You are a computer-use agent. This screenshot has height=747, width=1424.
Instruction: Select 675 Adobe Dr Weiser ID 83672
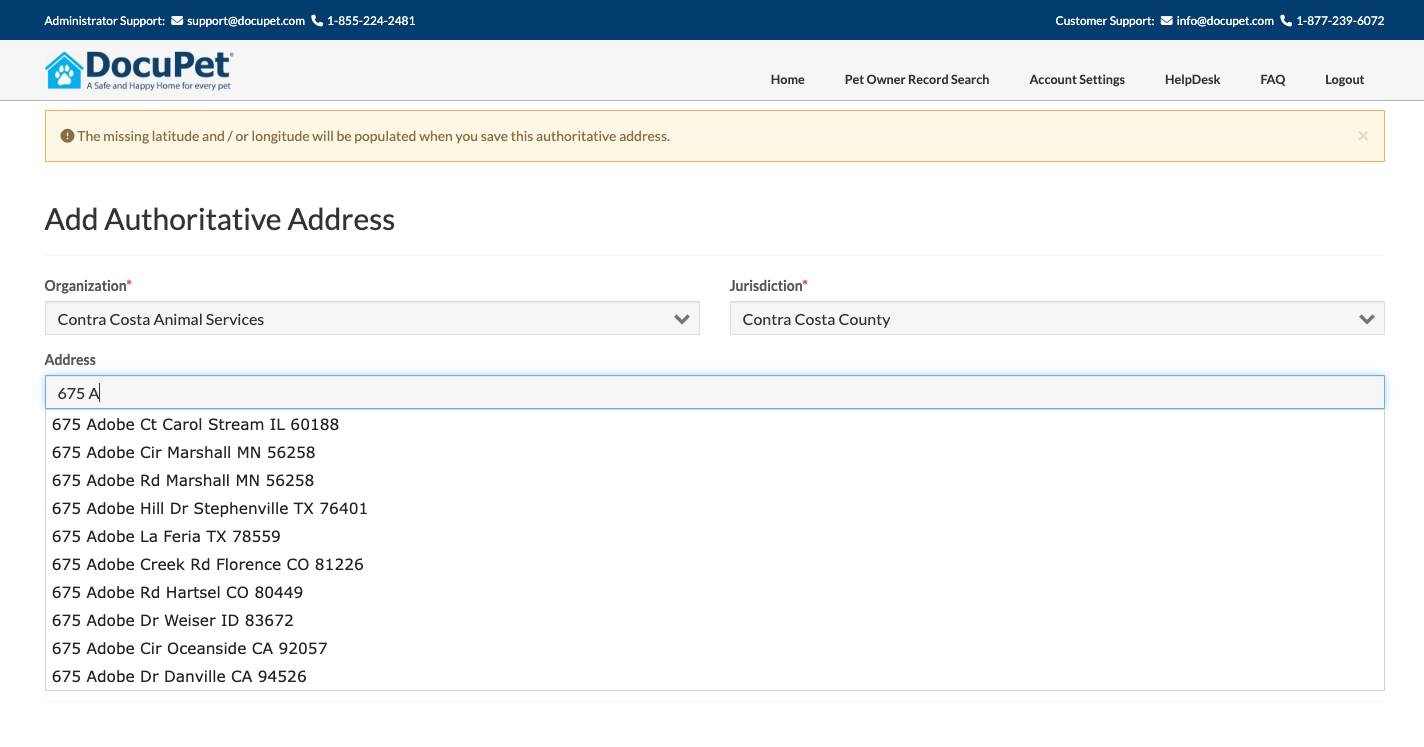click(x=715, y=620)
